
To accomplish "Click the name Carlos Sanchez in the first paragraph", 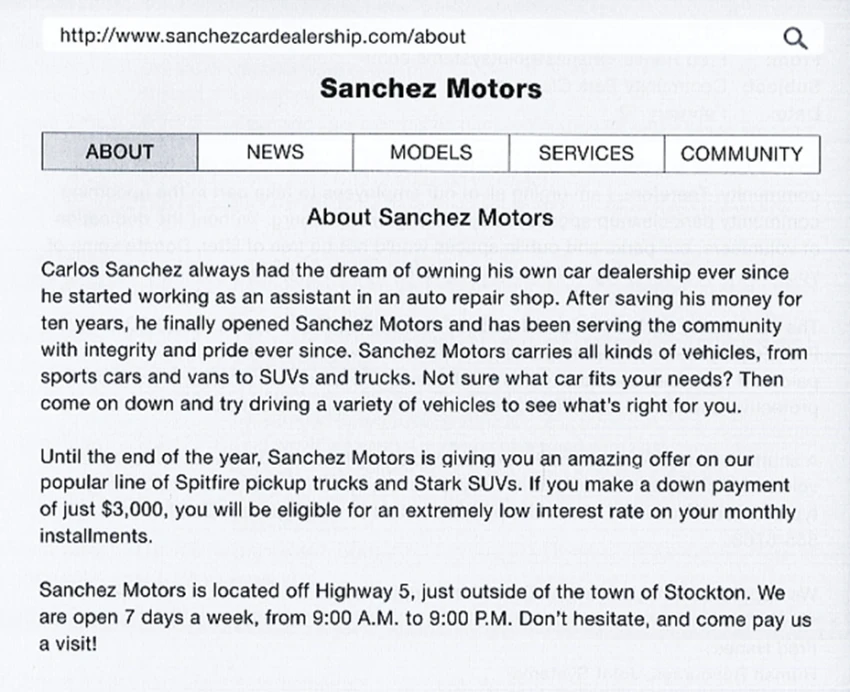I will point(111,270).
